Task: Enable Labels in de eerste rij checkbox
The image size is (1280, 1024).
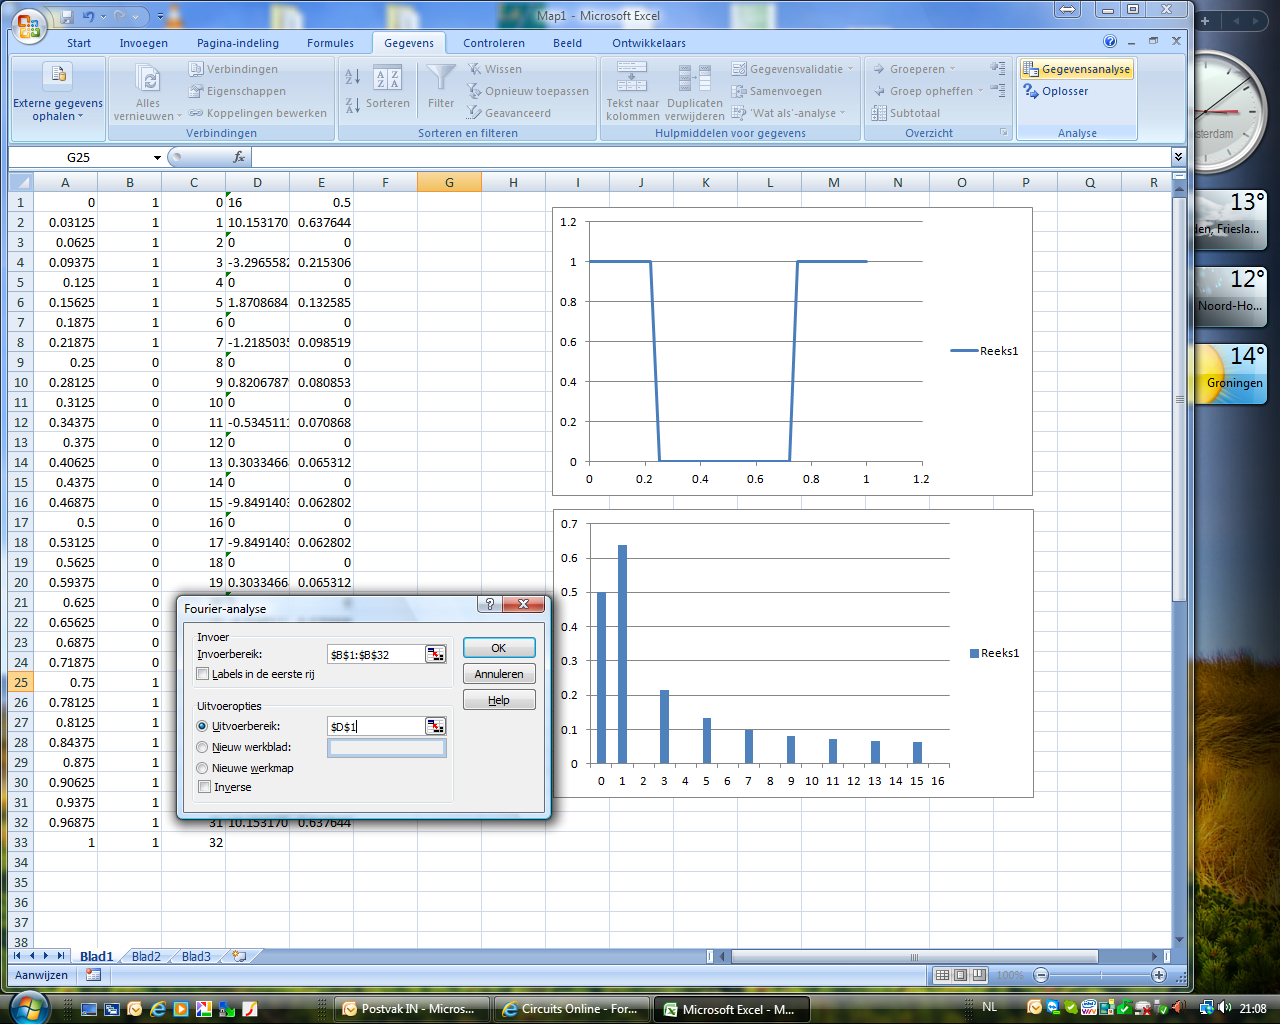Action: 204,674
